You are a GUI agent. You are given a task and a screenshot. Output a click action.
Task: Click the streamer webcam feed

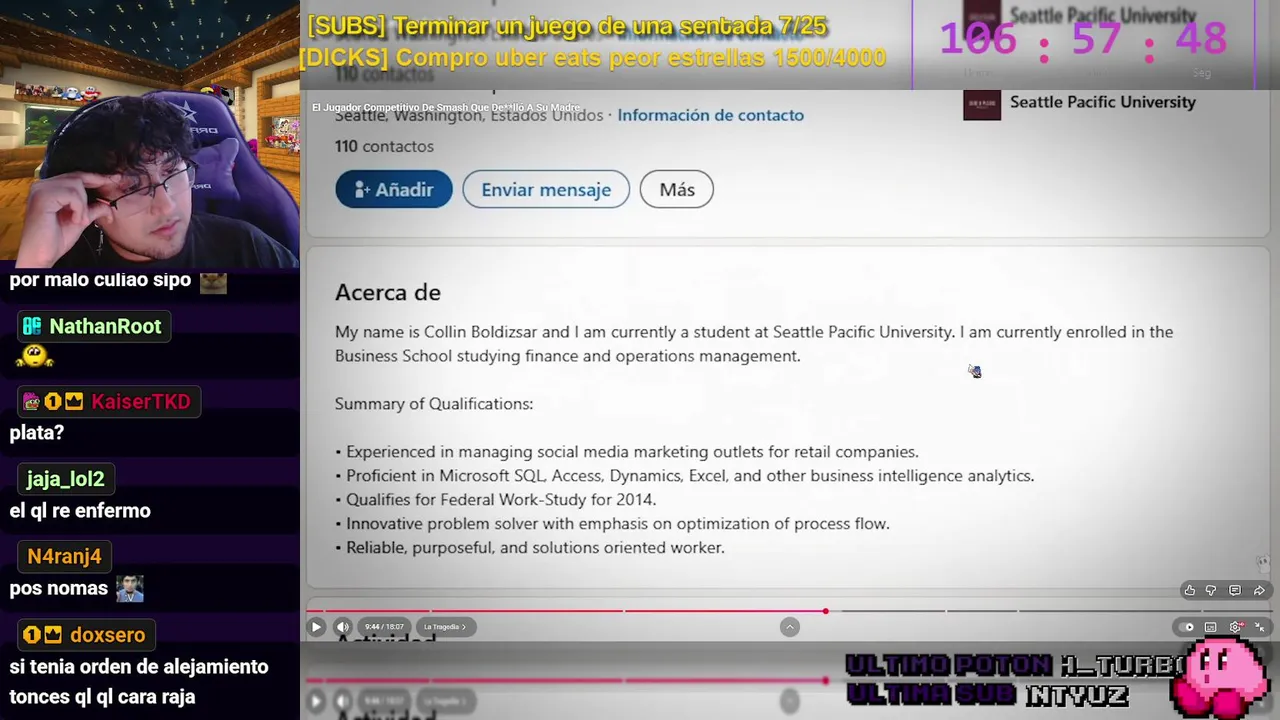coord(150,134)
